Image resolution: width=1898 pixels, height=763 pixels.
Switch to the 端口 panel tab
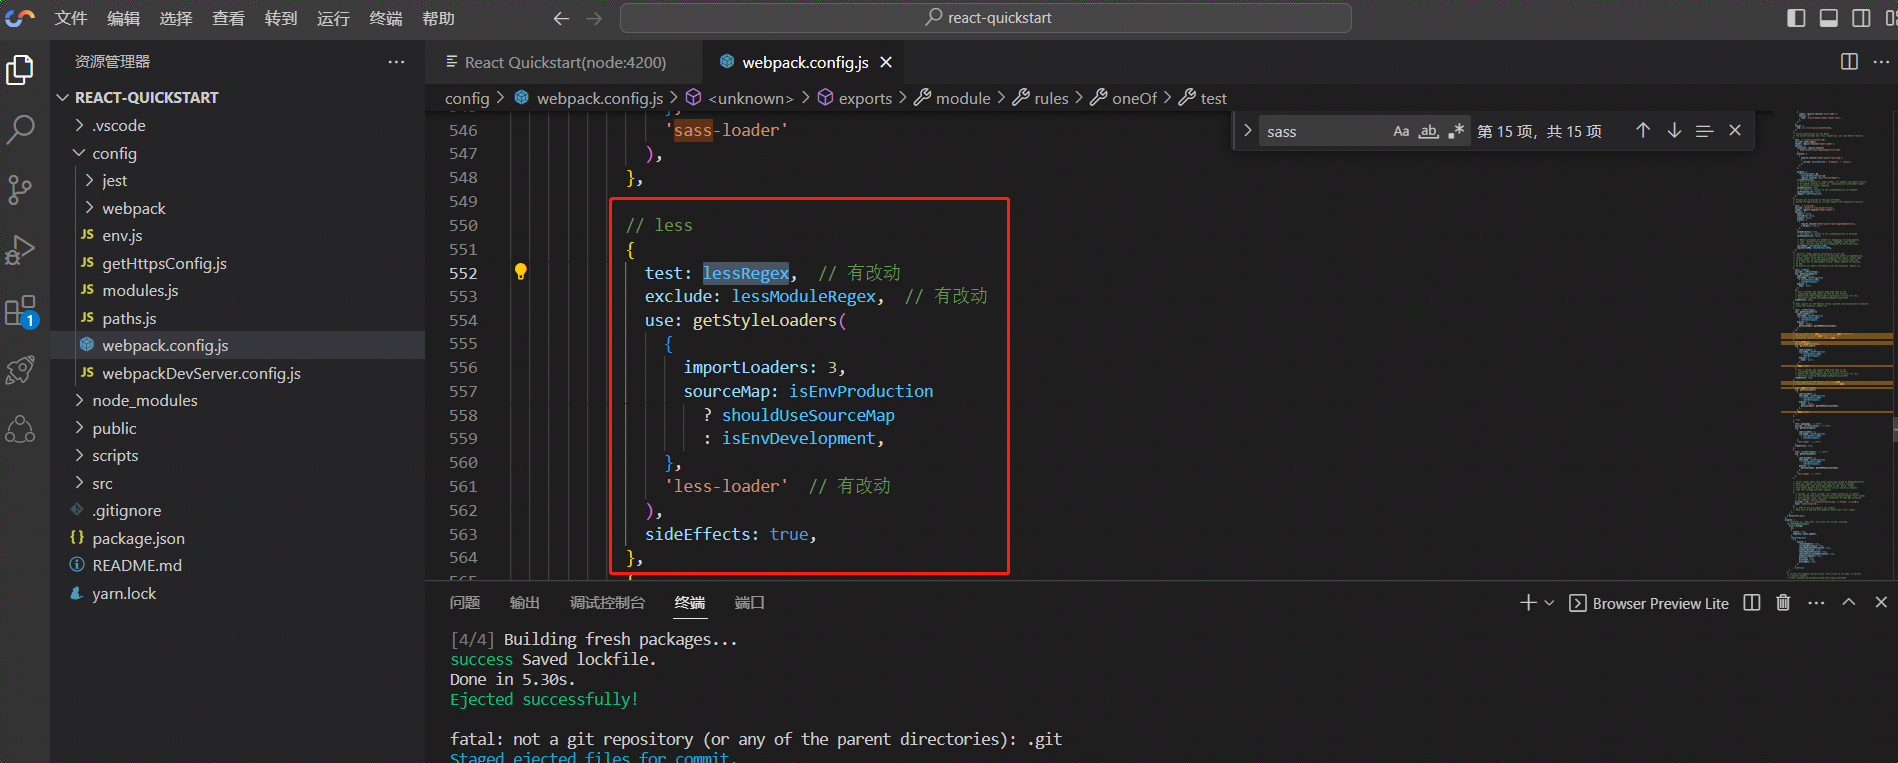tap(749, 602)
